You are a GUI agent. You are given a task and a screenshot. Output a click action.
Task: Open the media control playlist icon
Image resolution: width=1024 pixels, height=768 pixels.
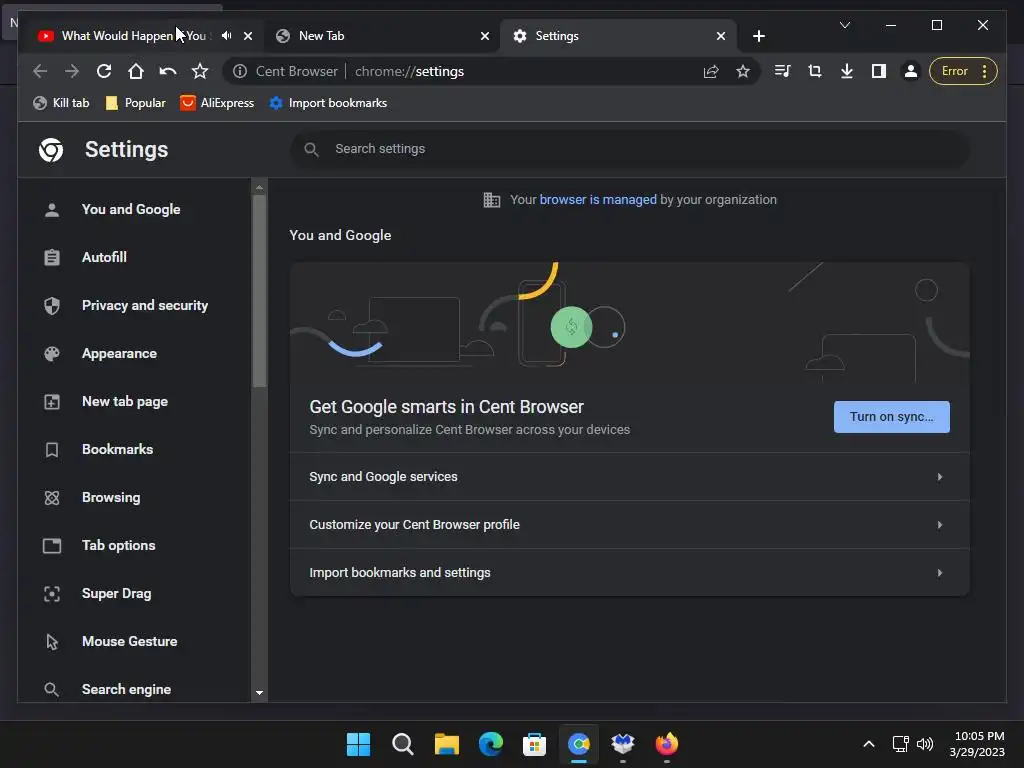pyautogui.click(x=782, y=71)
